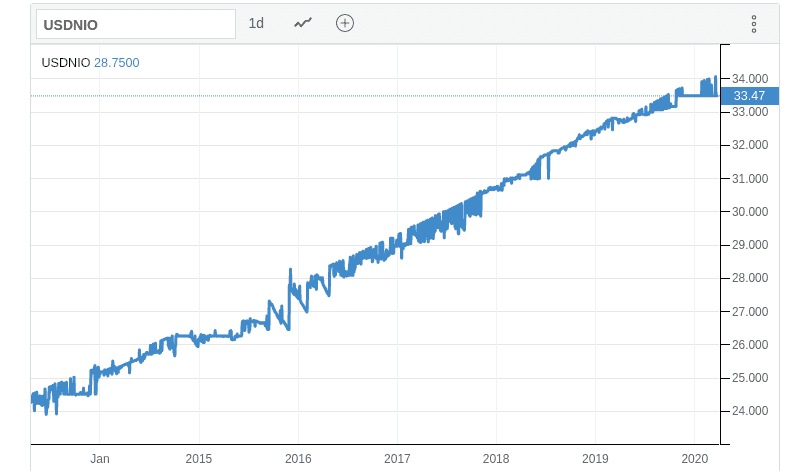The height and width of the screenshot is (471, 798).
Task: Click the USDNIO symbol search field
Action: tap(136, 24)
